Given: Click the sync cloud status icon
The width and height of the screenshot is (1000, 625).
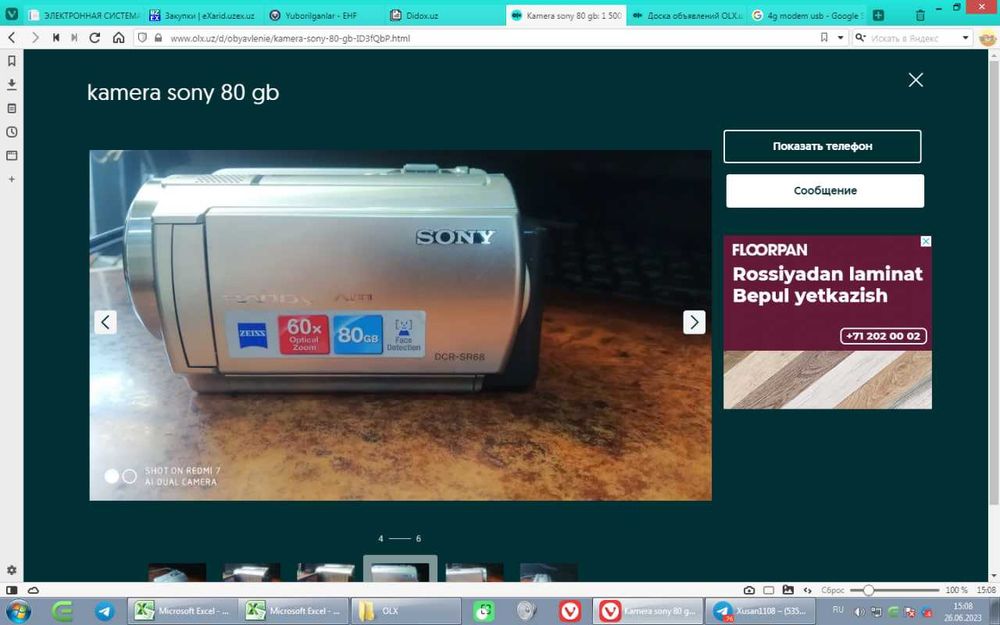Looking at the screenshot, I should (x=33, y=590).
